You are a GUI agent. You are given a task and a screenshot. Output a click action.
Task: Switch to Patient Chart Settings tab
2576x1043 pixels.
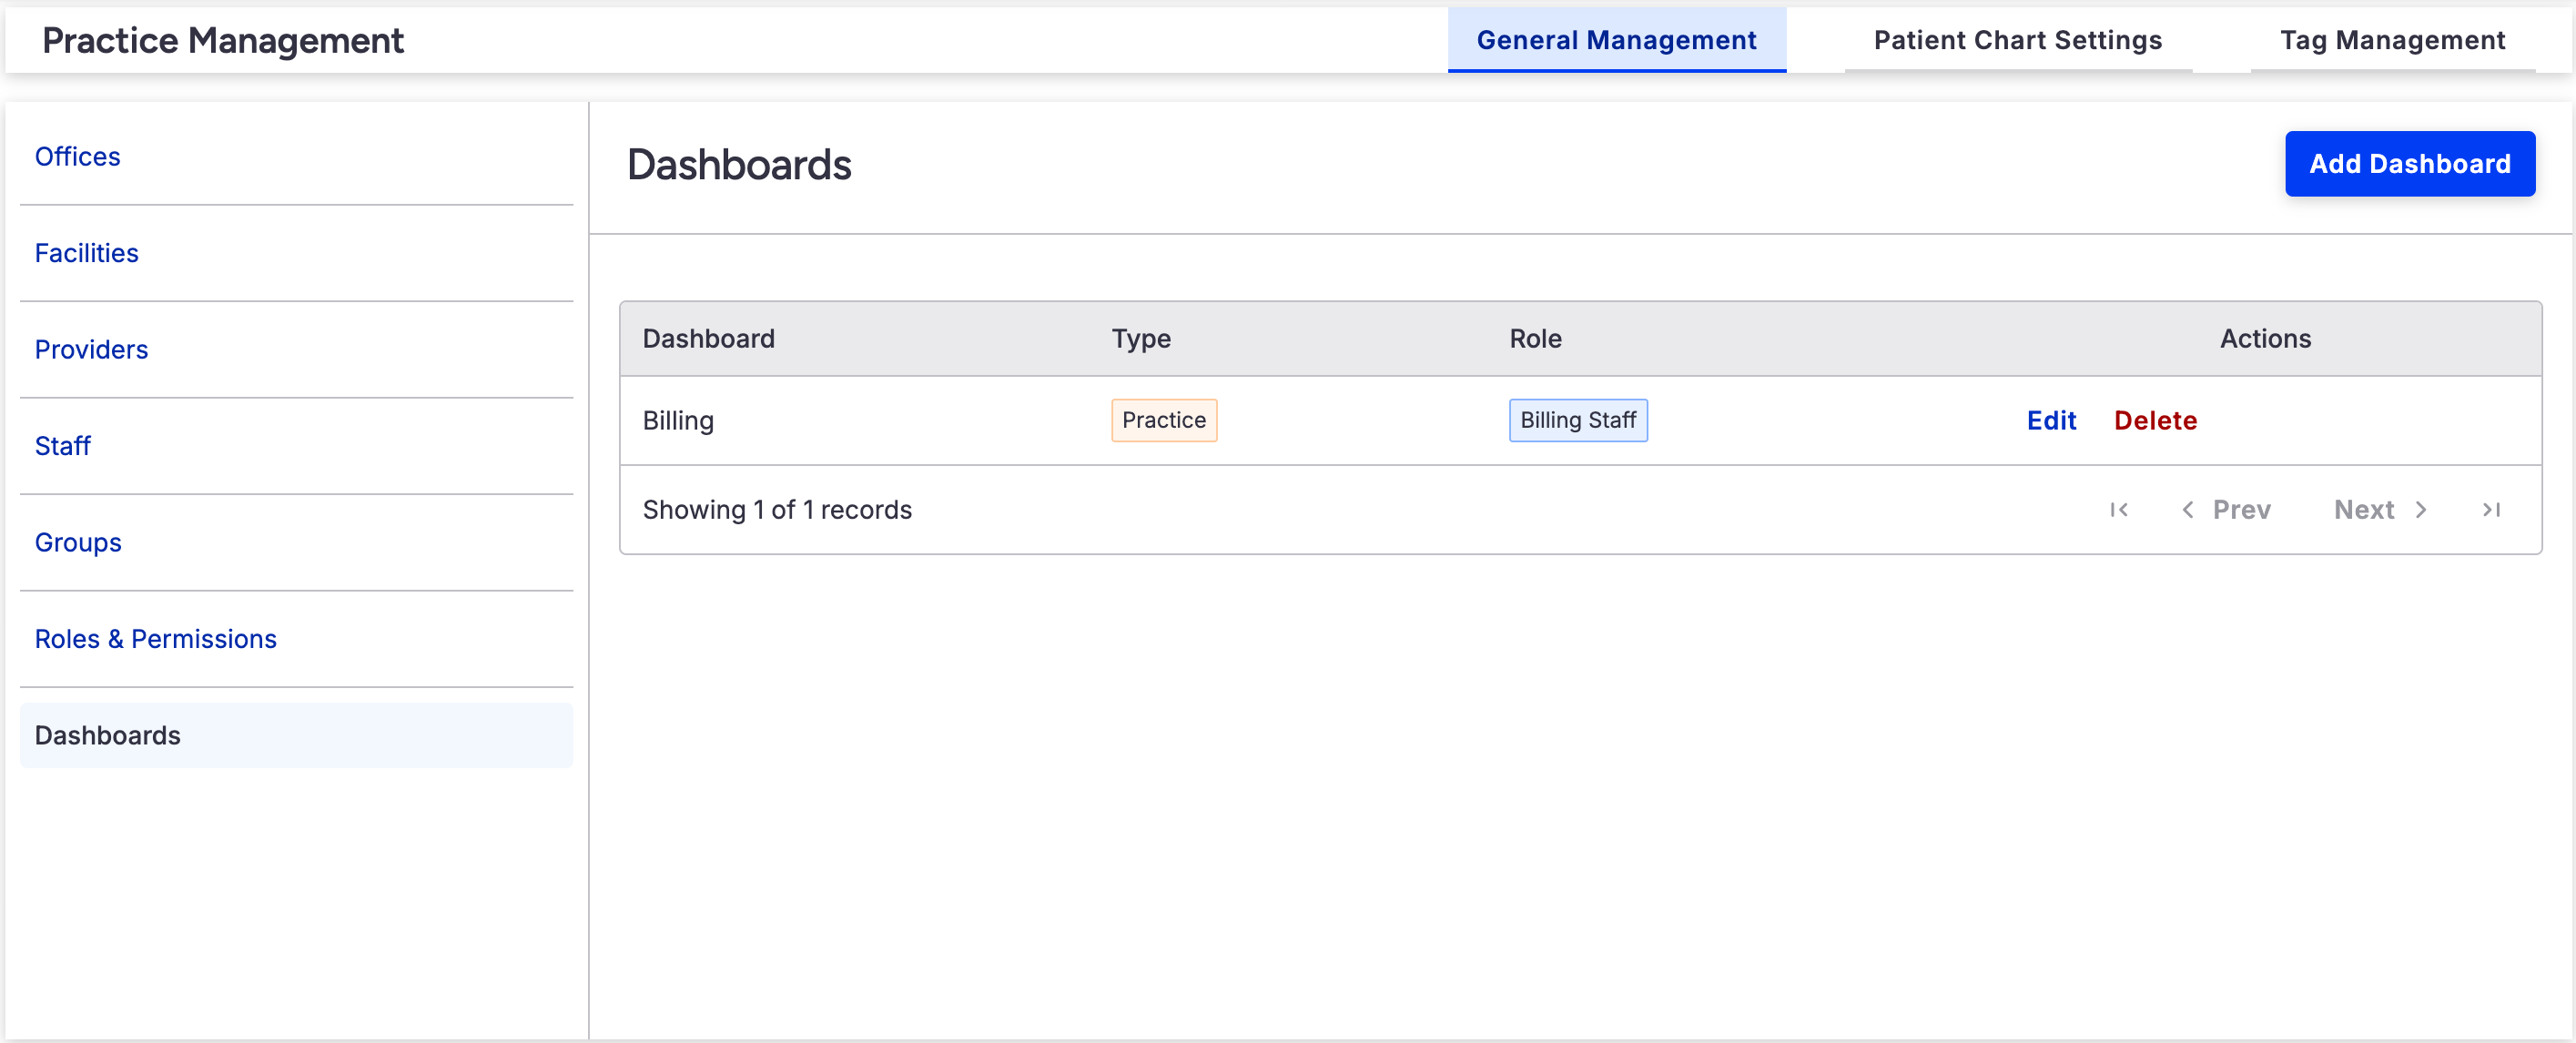click(x=2017, y=40)
